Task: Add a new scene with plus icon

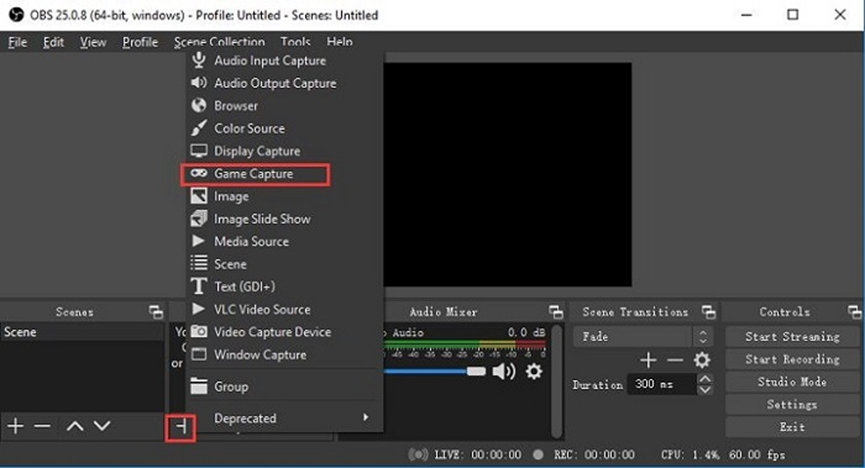Action: (x=16, y=426)
